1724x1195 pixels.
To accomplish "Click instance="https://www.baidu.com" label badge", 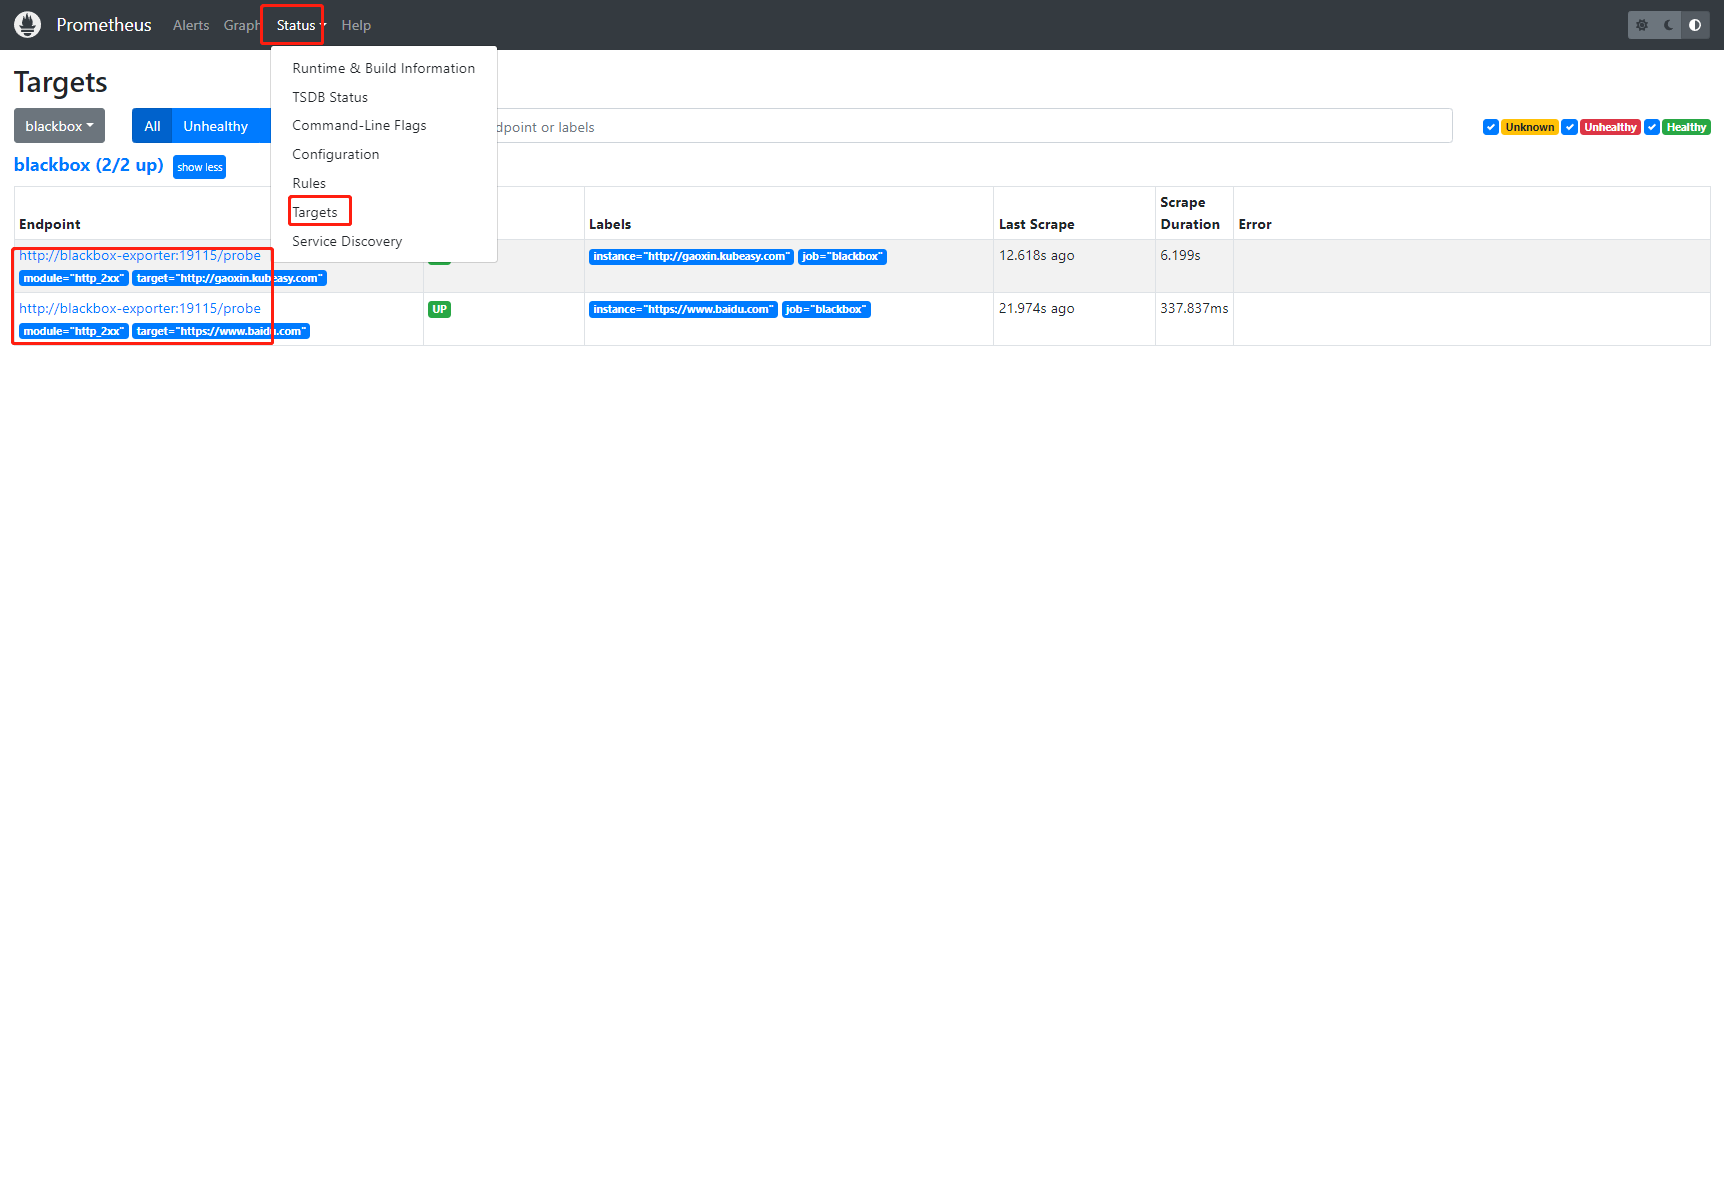I will coord(683,309).
